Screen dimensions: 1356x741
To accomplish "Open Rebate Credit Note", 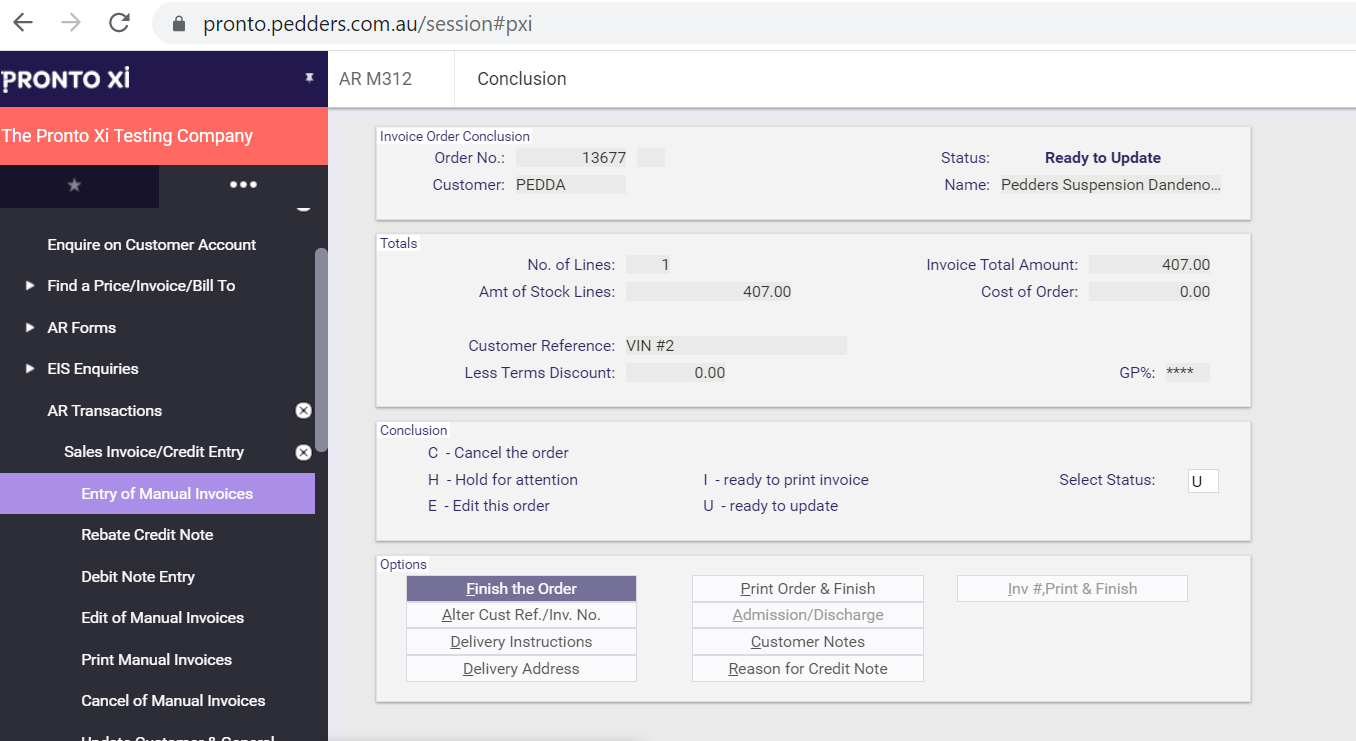I will tap(147, 535).
